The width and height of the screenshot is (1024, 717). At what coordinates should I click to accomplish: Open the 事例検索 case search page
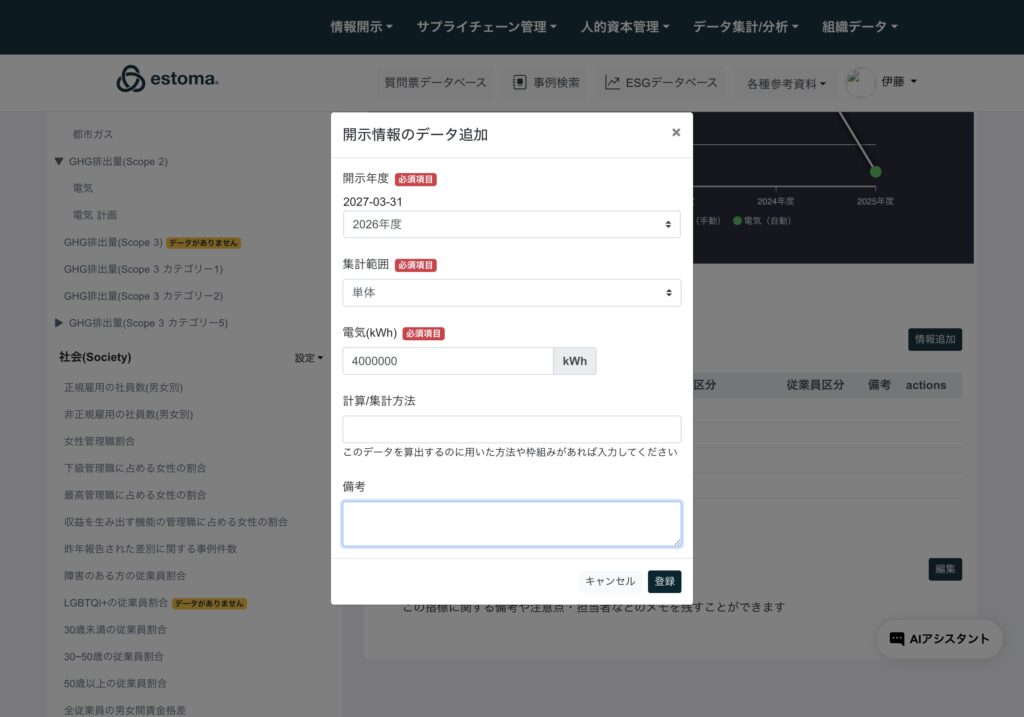[x=546, y=83]
